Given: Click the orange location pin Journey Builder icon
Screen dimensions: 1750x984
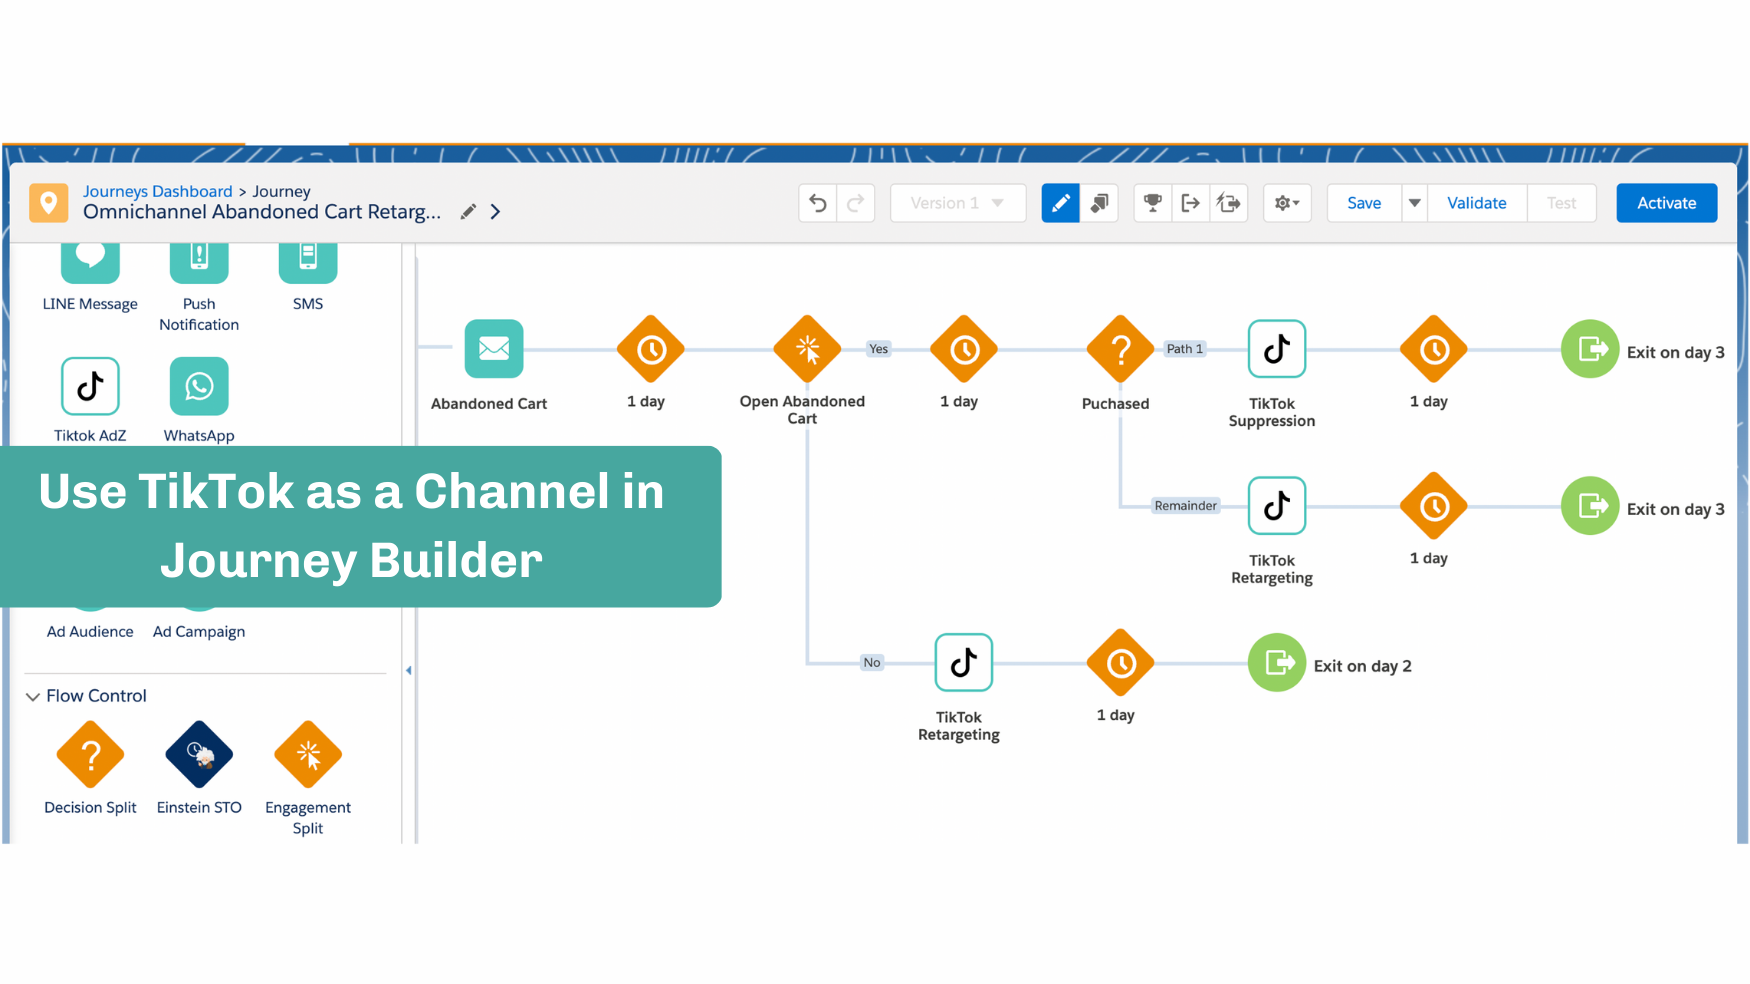Looking at the screenshot, I should click(48, 203).
